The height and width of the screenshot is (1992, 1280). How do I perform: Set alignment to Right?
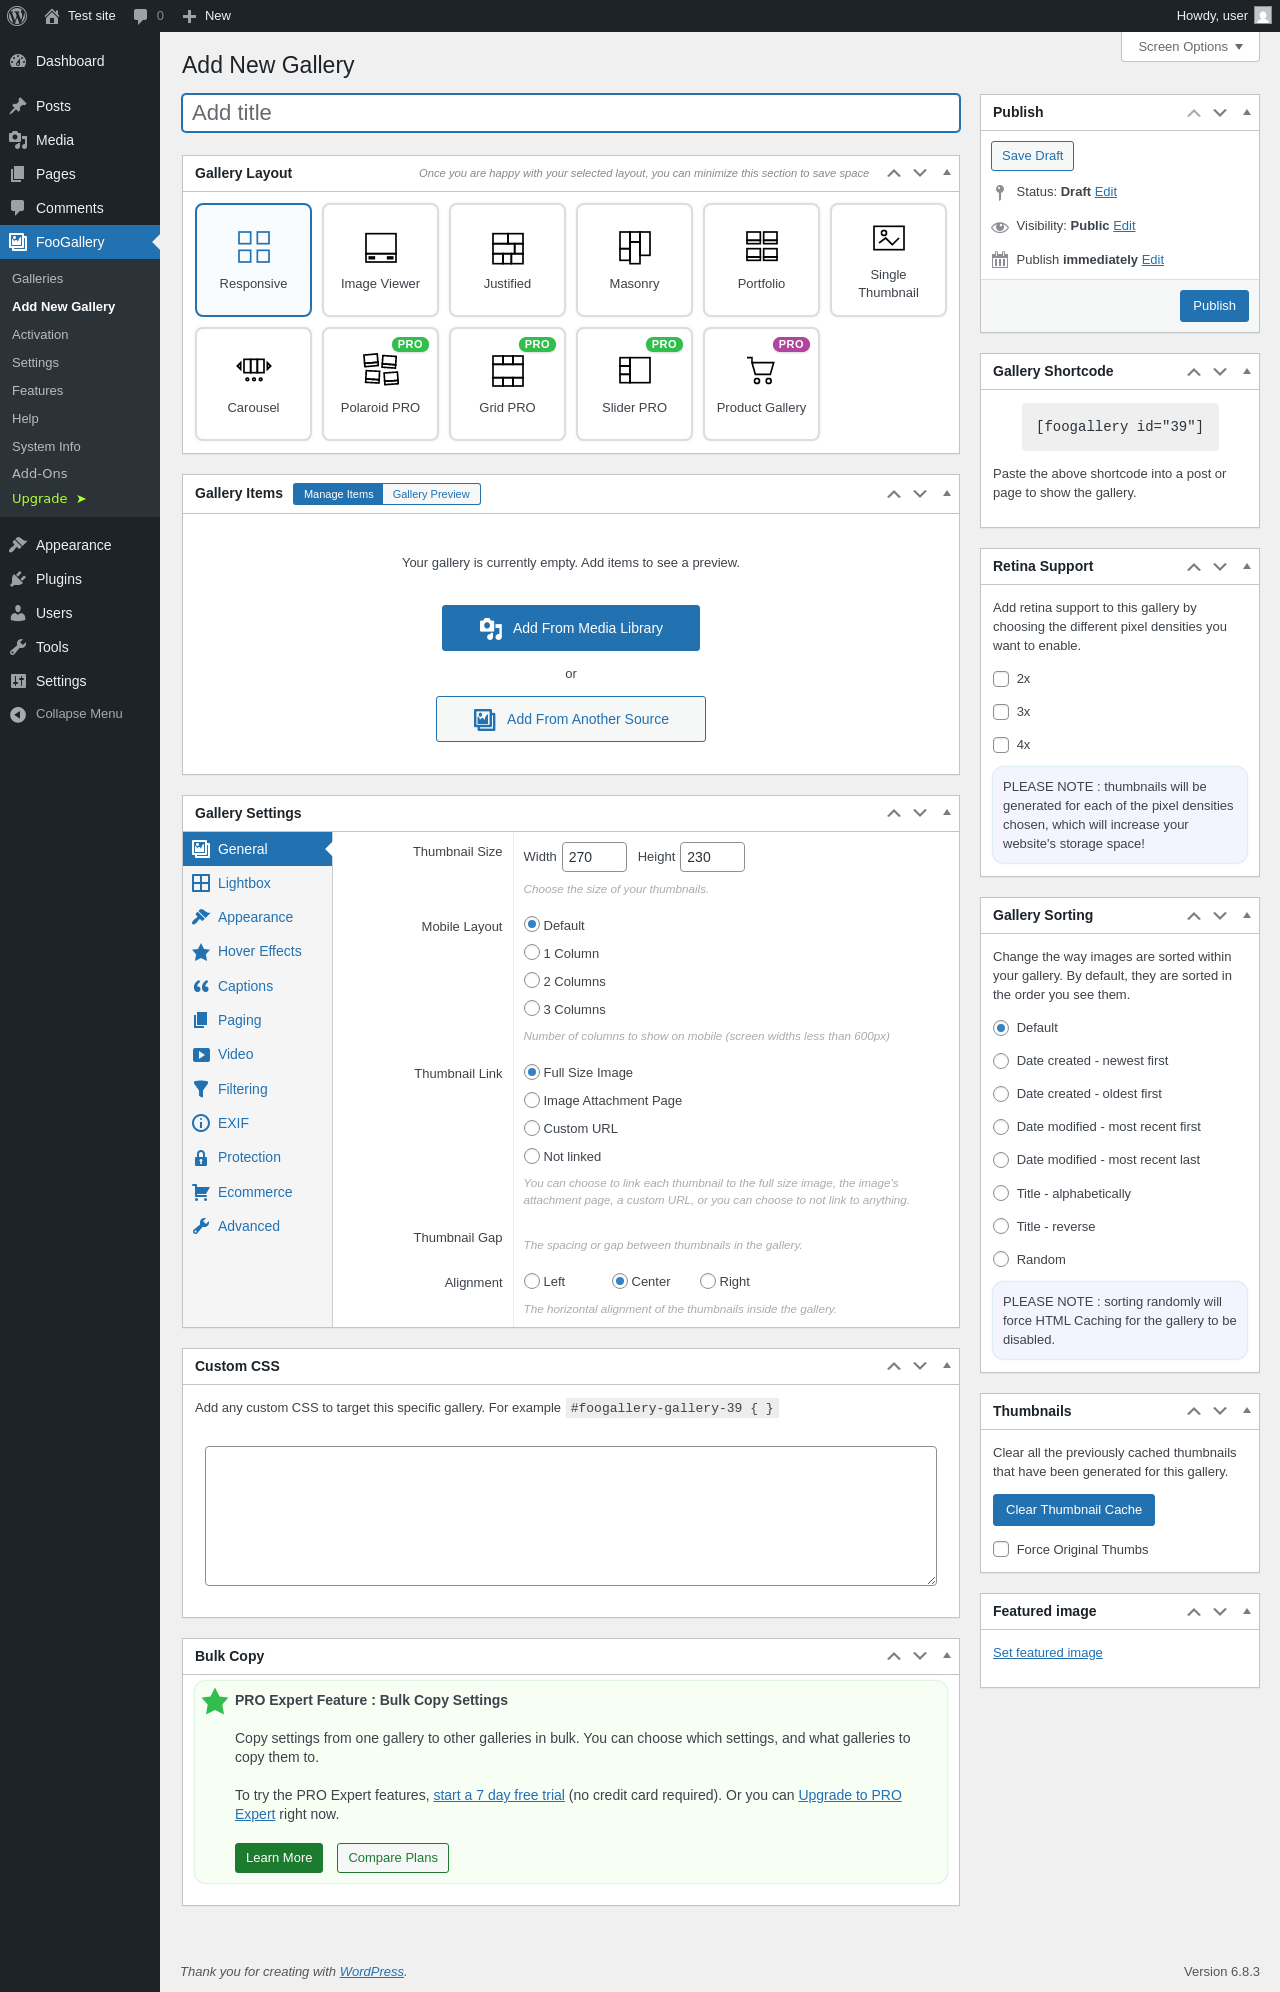pyautogui.click(x=708, y=1281)
